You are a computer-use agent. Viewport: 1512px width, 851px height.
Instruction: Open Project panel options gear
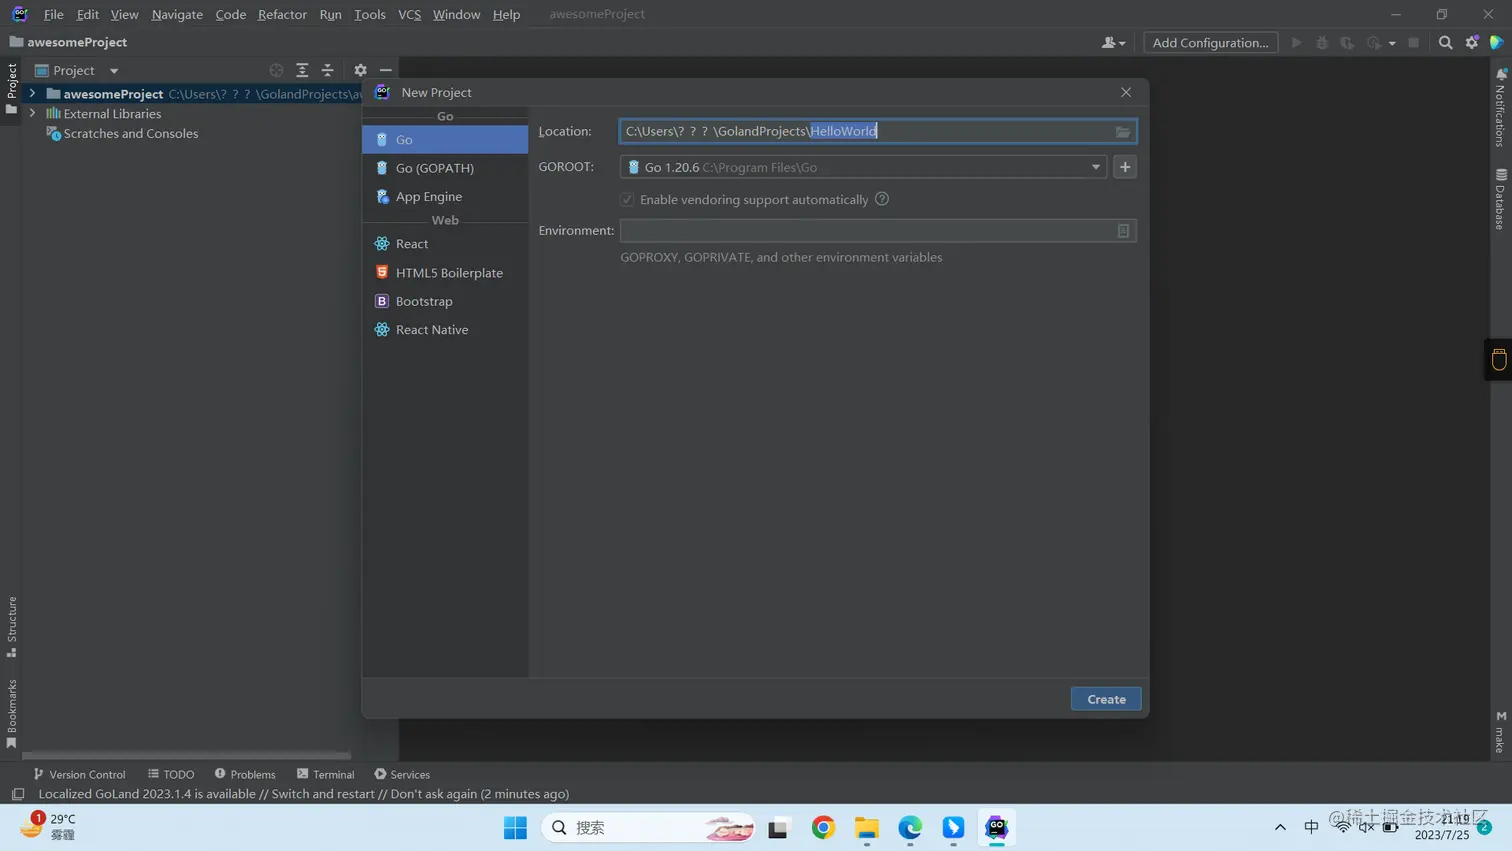pos(360,70)
